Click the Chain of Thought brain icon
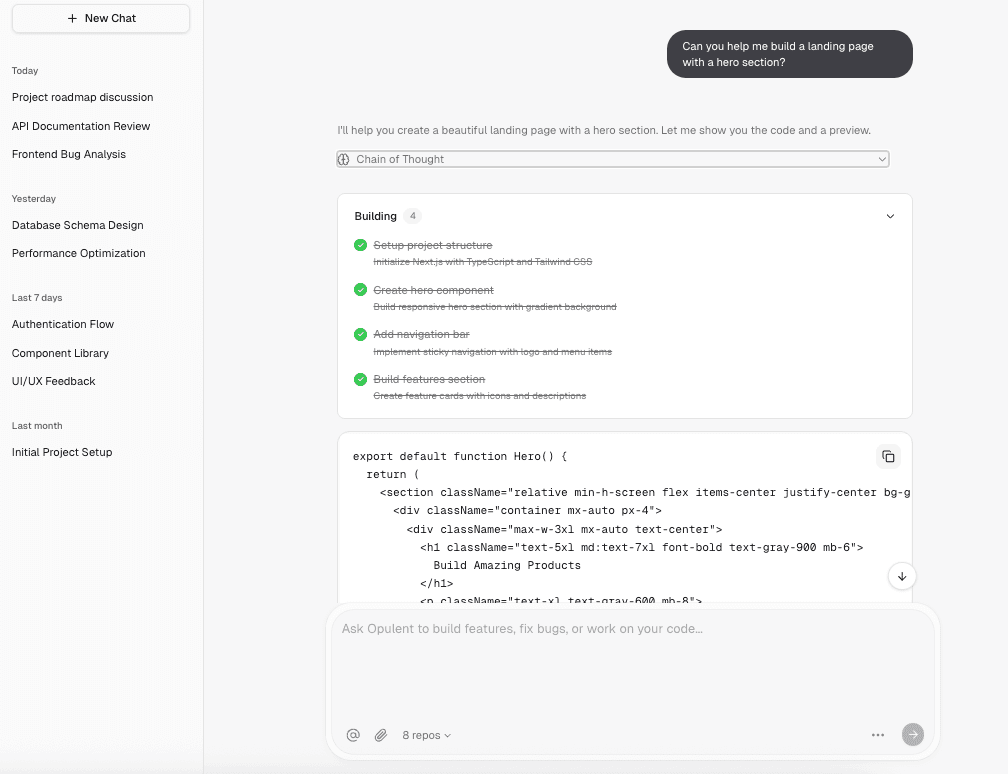The image size is (1008, 774). click(345, 159)
